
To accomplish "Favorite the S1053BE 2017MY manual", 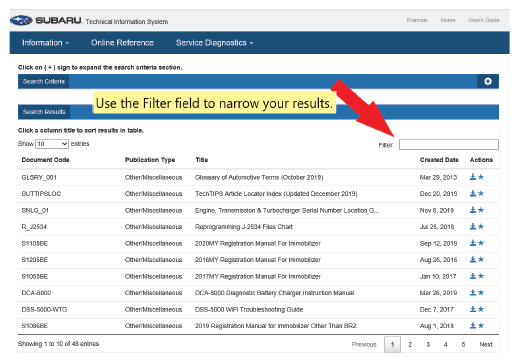I will [481, 276].
